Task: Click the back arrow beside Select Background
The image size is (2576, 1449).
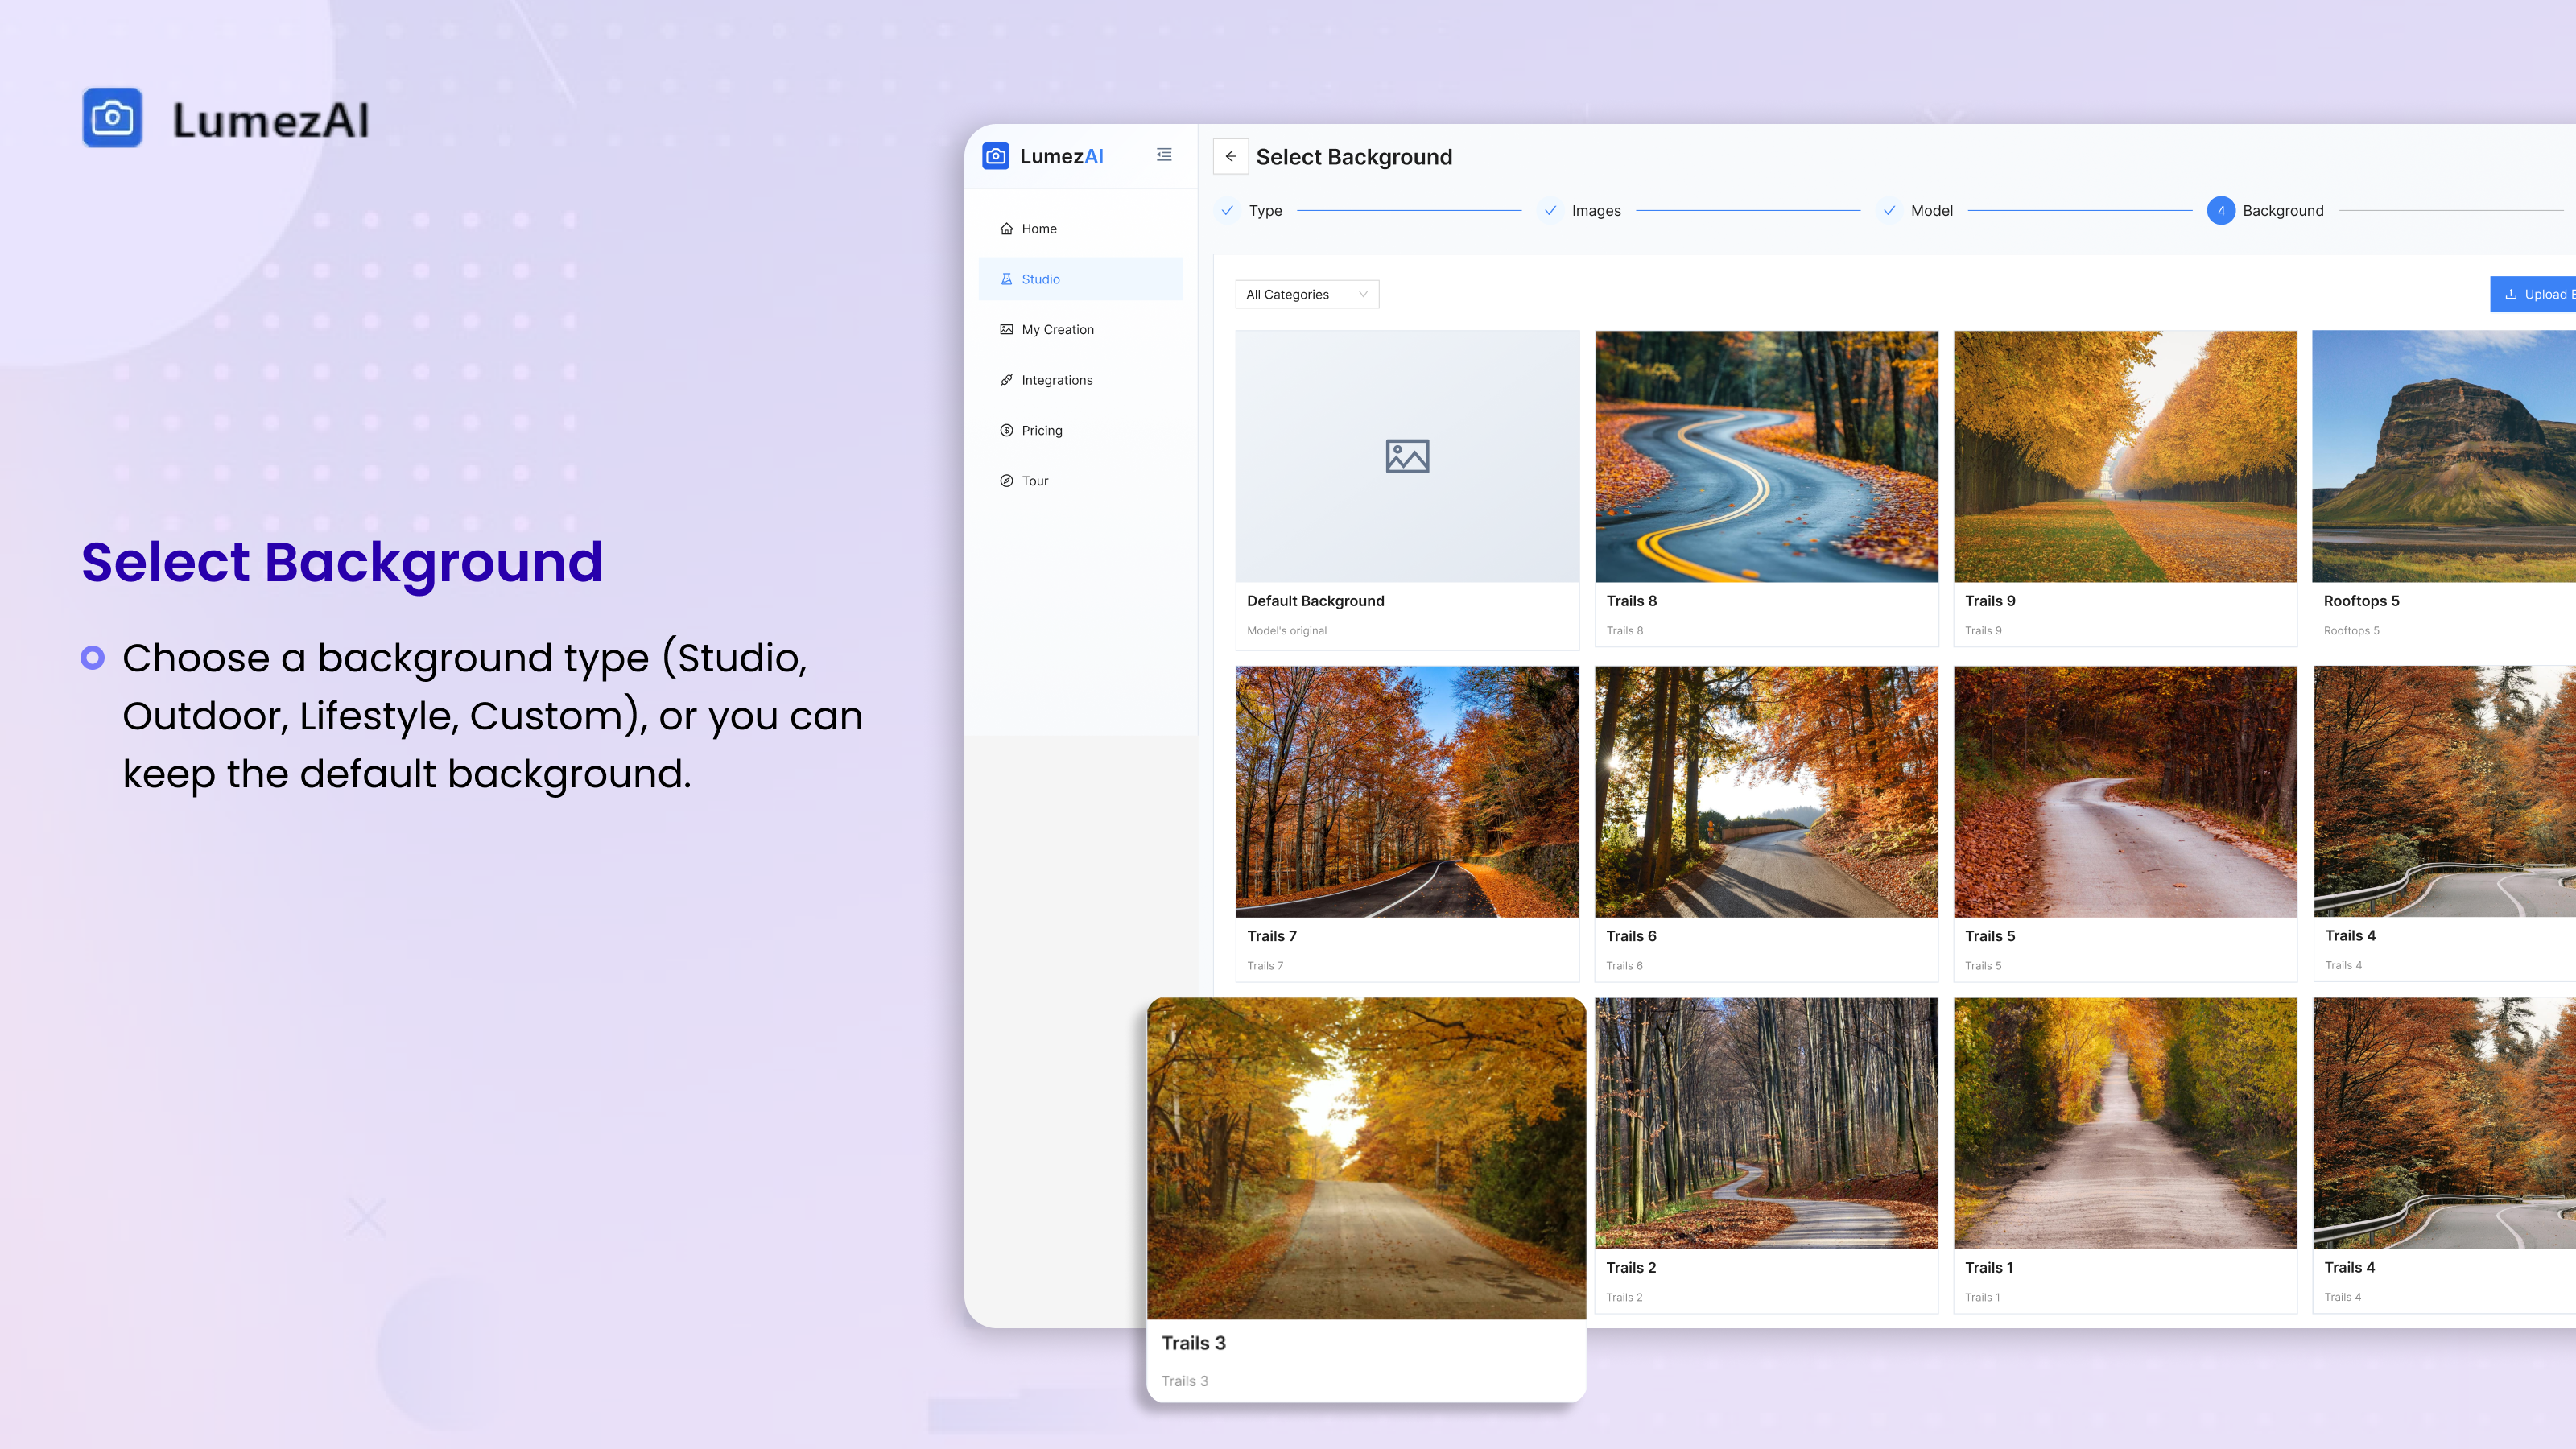Action: pos(1230,156)
